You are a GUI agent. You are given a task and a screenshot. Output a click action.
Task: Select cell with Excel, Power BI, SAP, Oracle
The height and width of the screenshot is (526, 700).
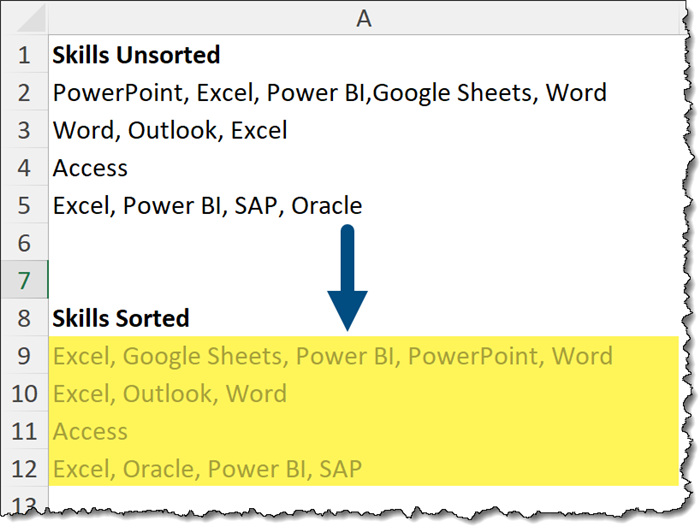tap(207, 206)
